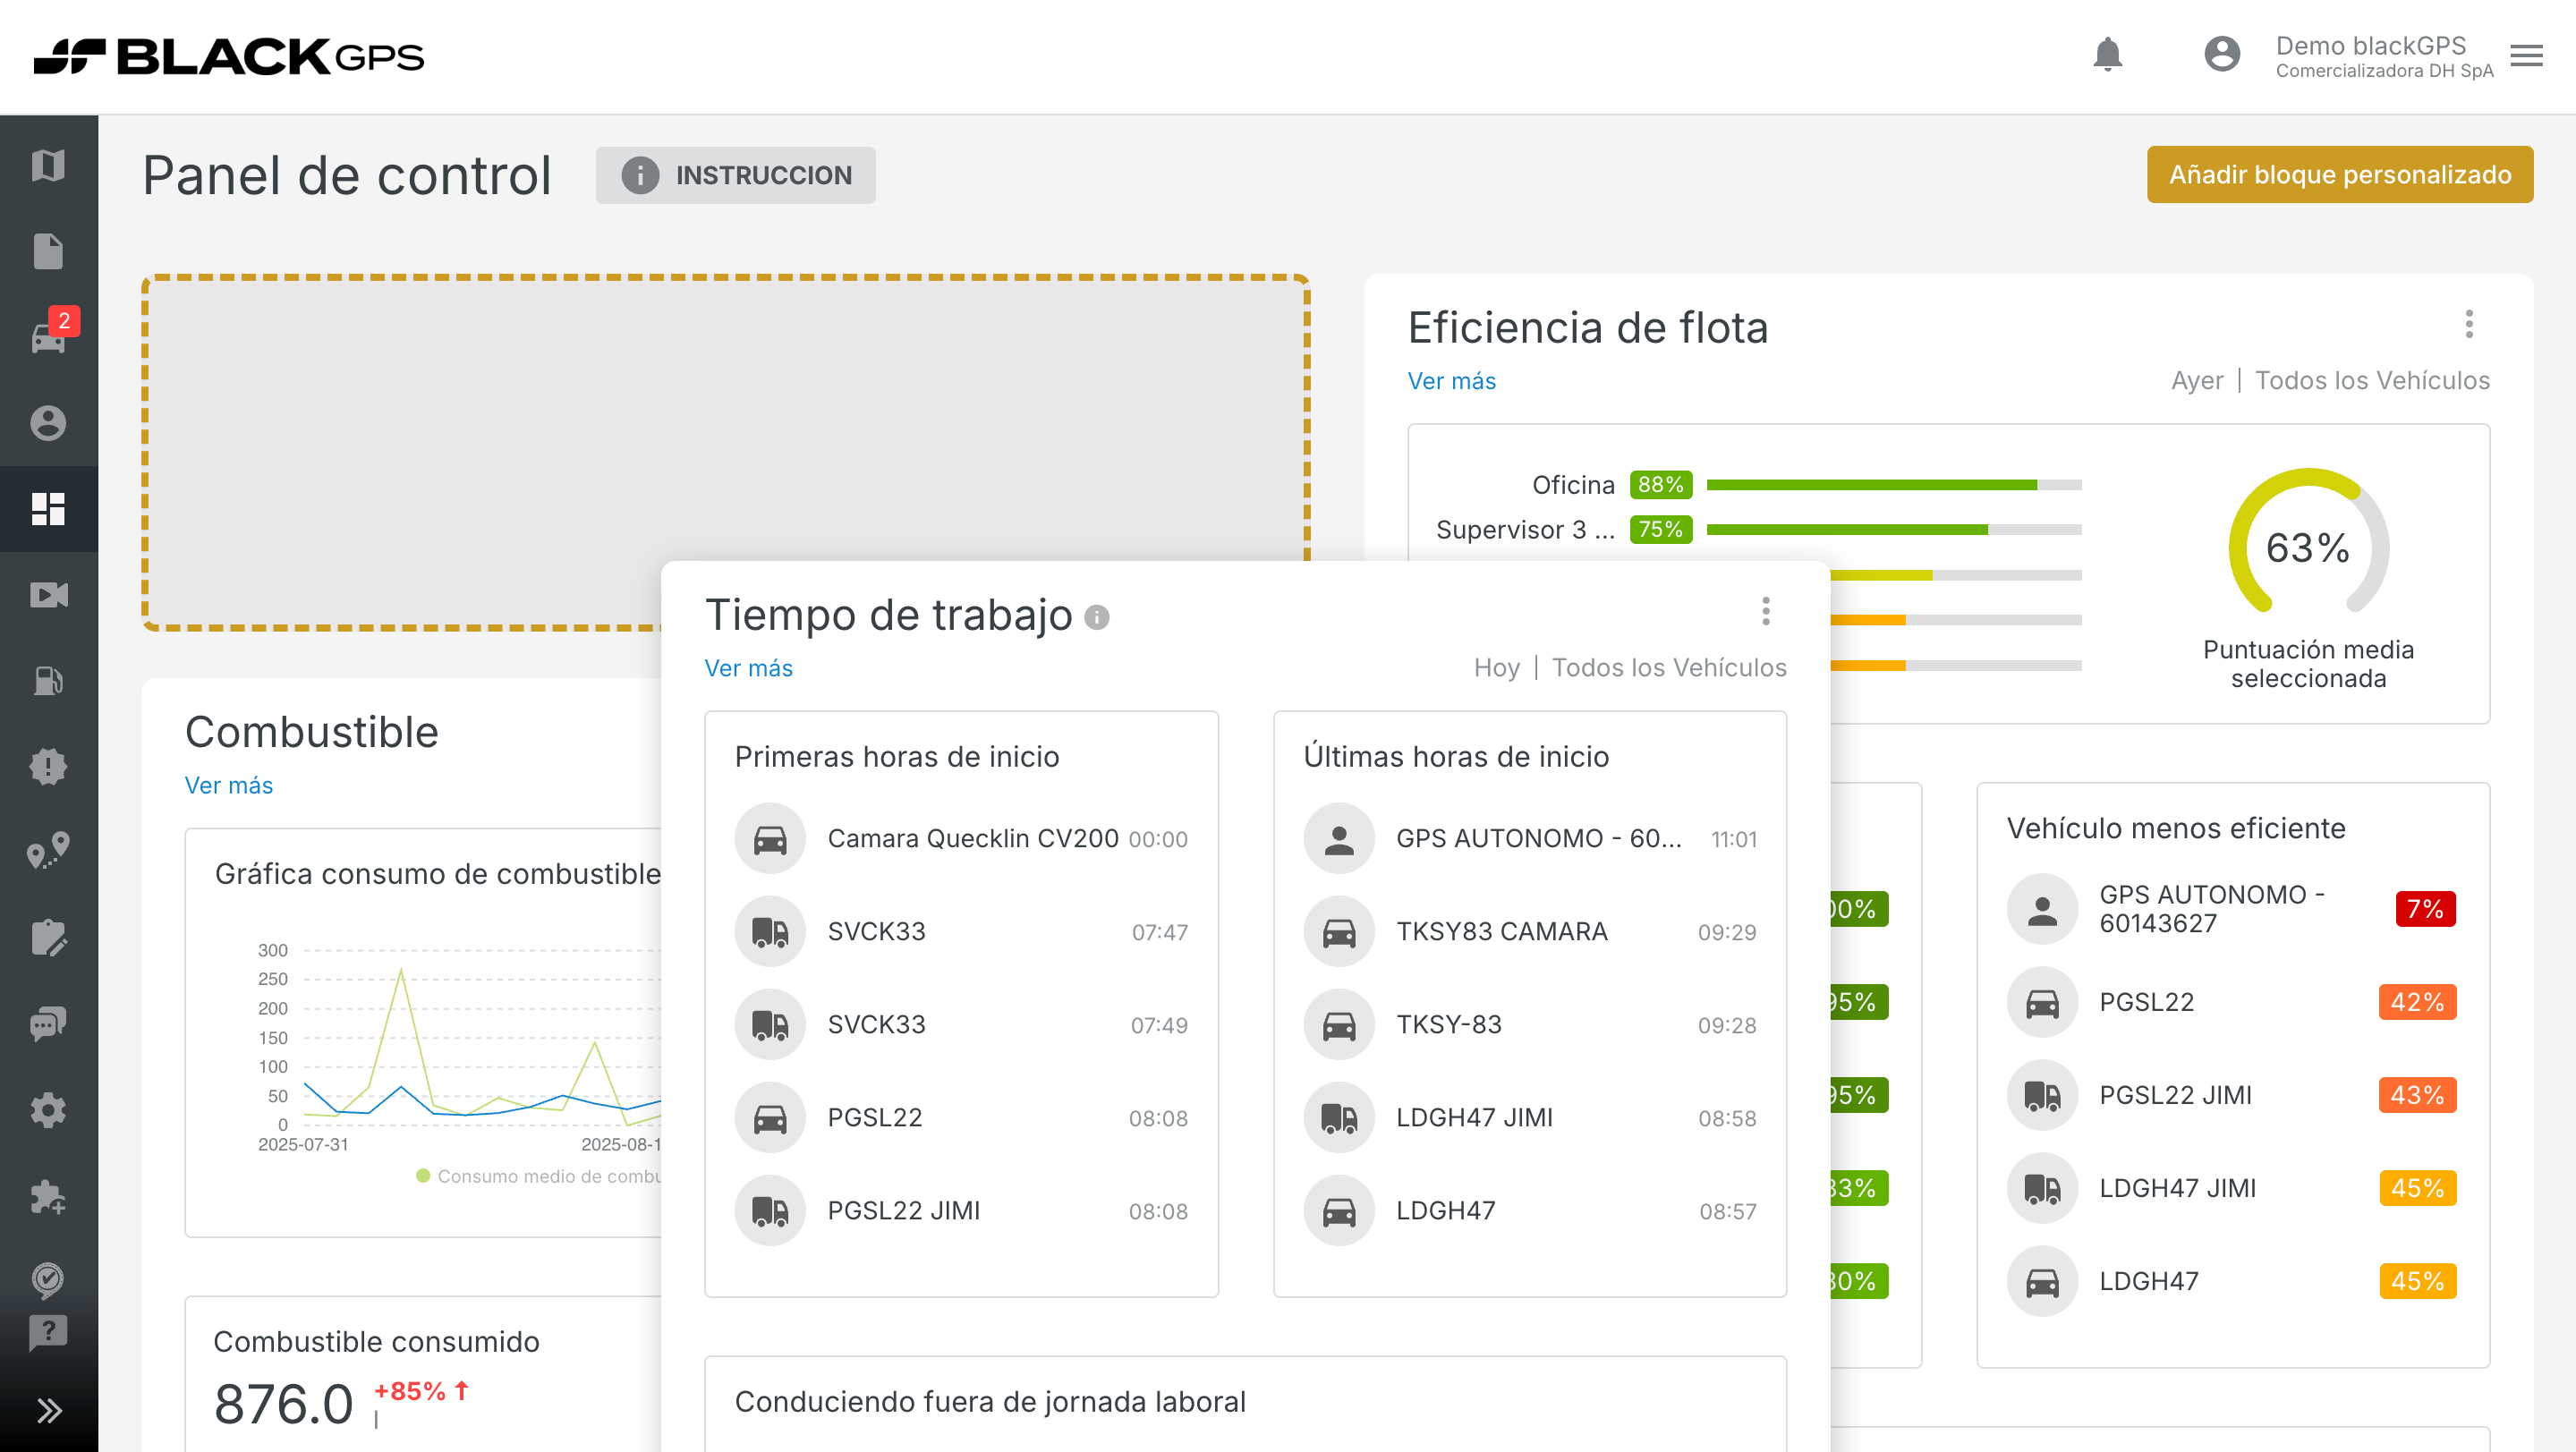2576x1452 pixels.
Task: Click the 876.0 Combustible consumido value
Action: tap(283, 1404)
